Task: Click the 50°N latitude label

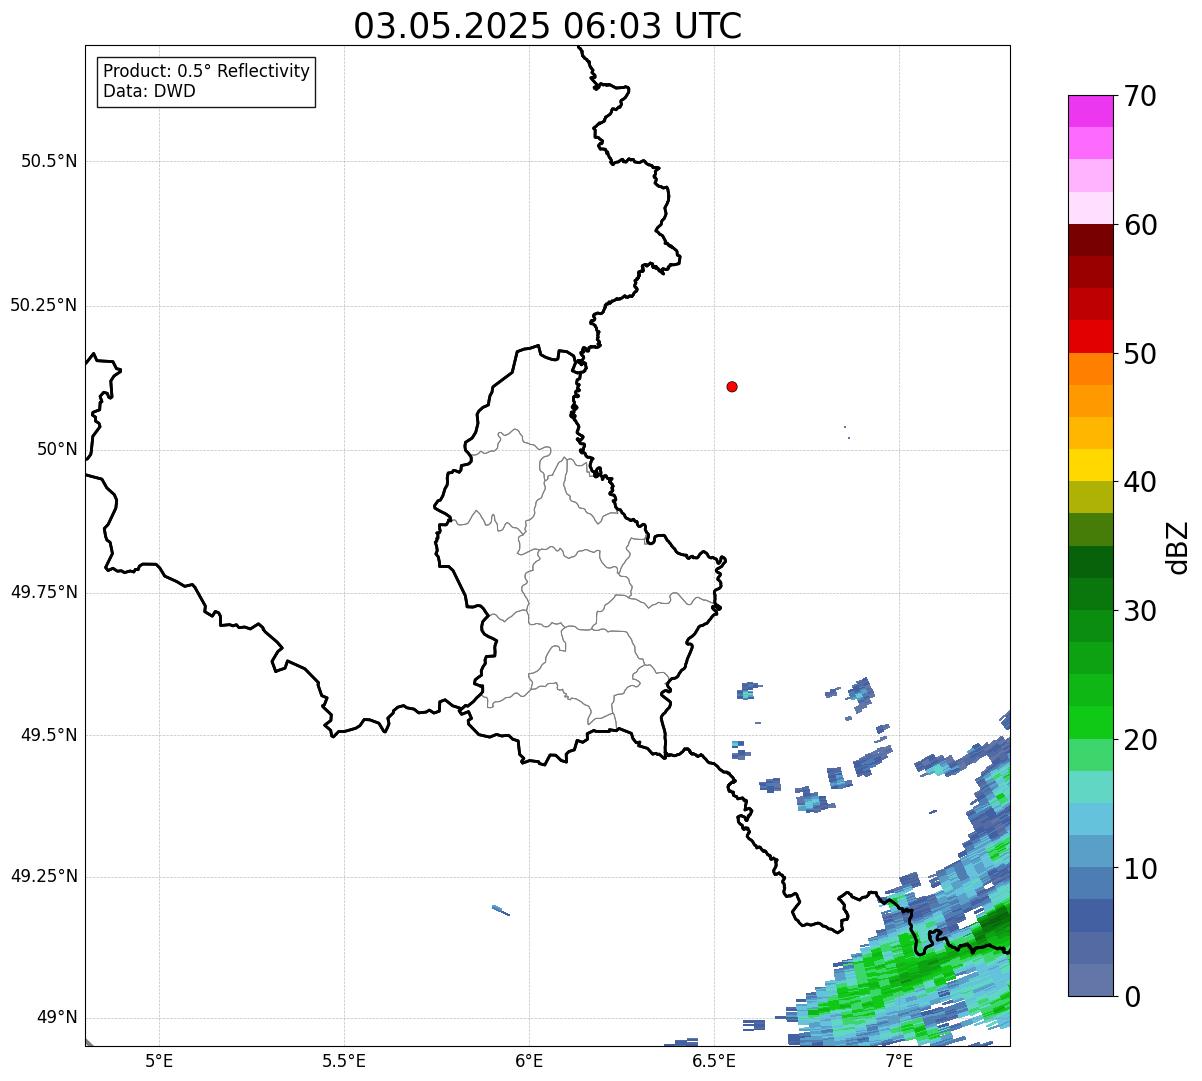Action: pos(57,449)
